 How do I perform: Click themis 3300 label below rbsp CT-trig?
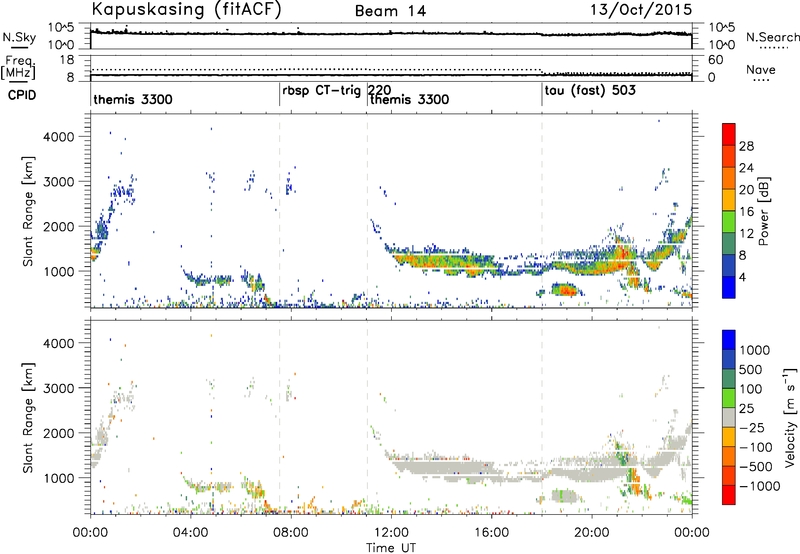(x=409, y=99)
